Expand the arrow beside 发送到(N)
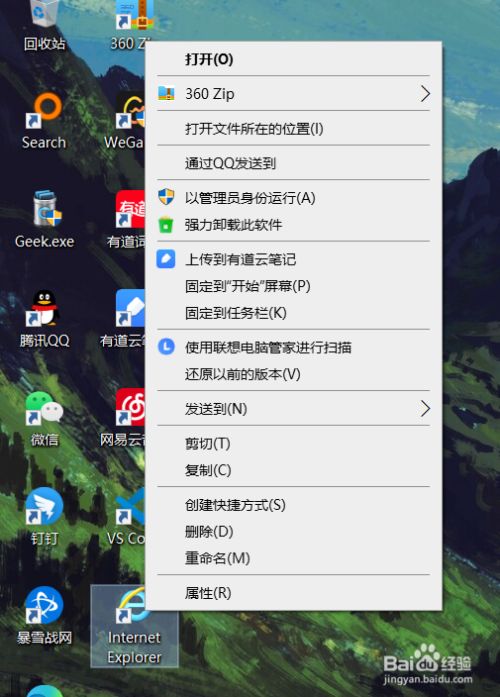Image resolution: width=500 pixels, height=697 pixels. [425, 409]
